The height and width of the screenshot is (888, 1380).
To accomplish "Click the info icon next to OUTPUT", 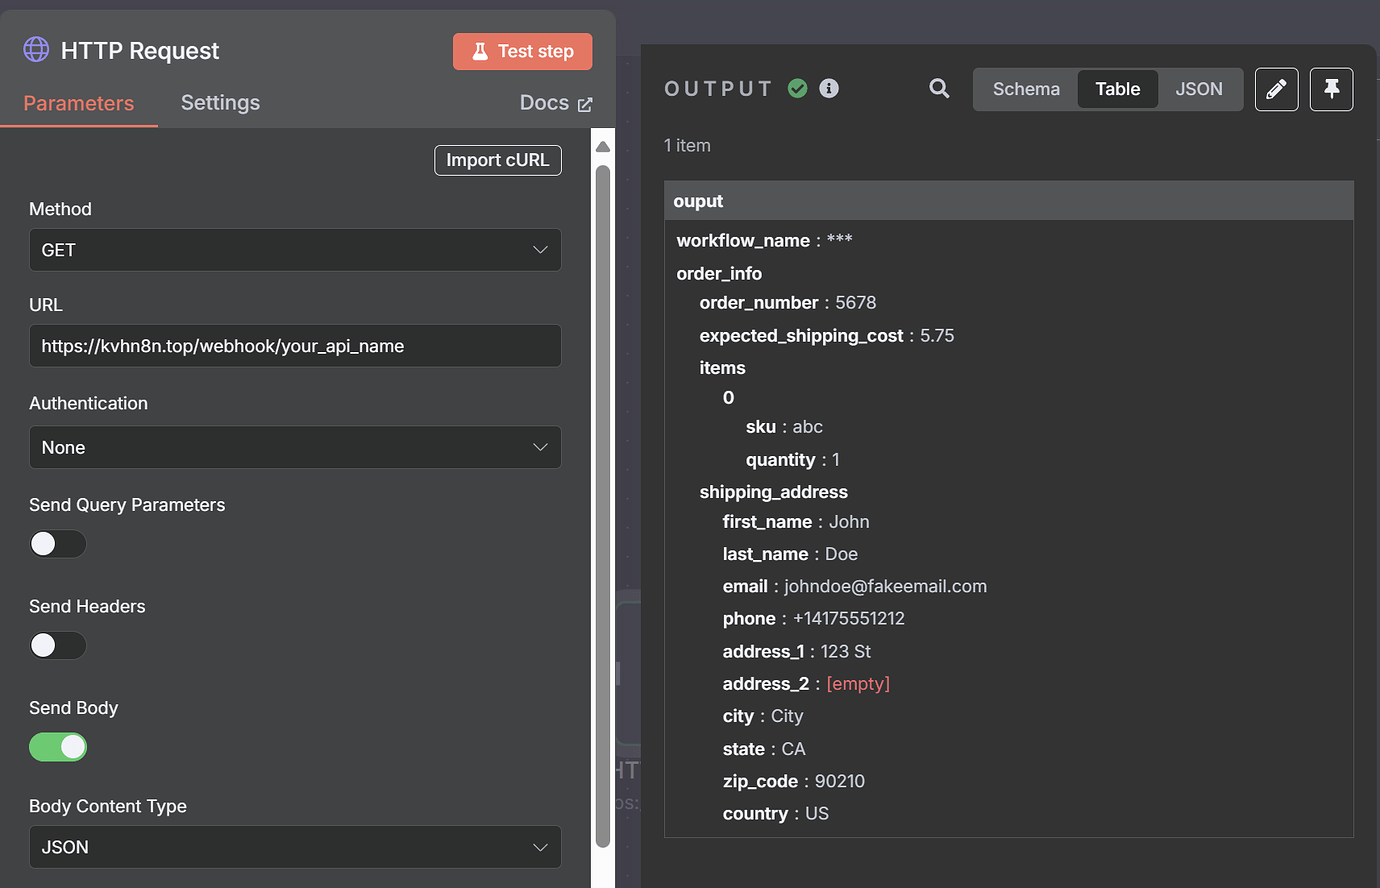I will click(x=828, y=88).
